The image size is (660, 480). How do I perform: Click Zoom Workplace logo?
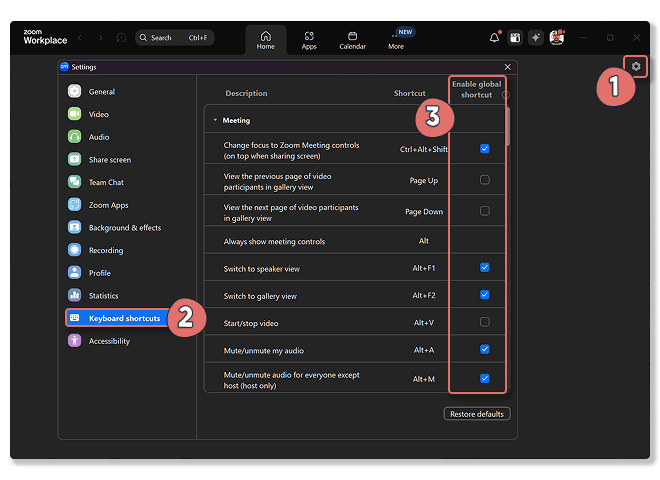coord(45,37)
